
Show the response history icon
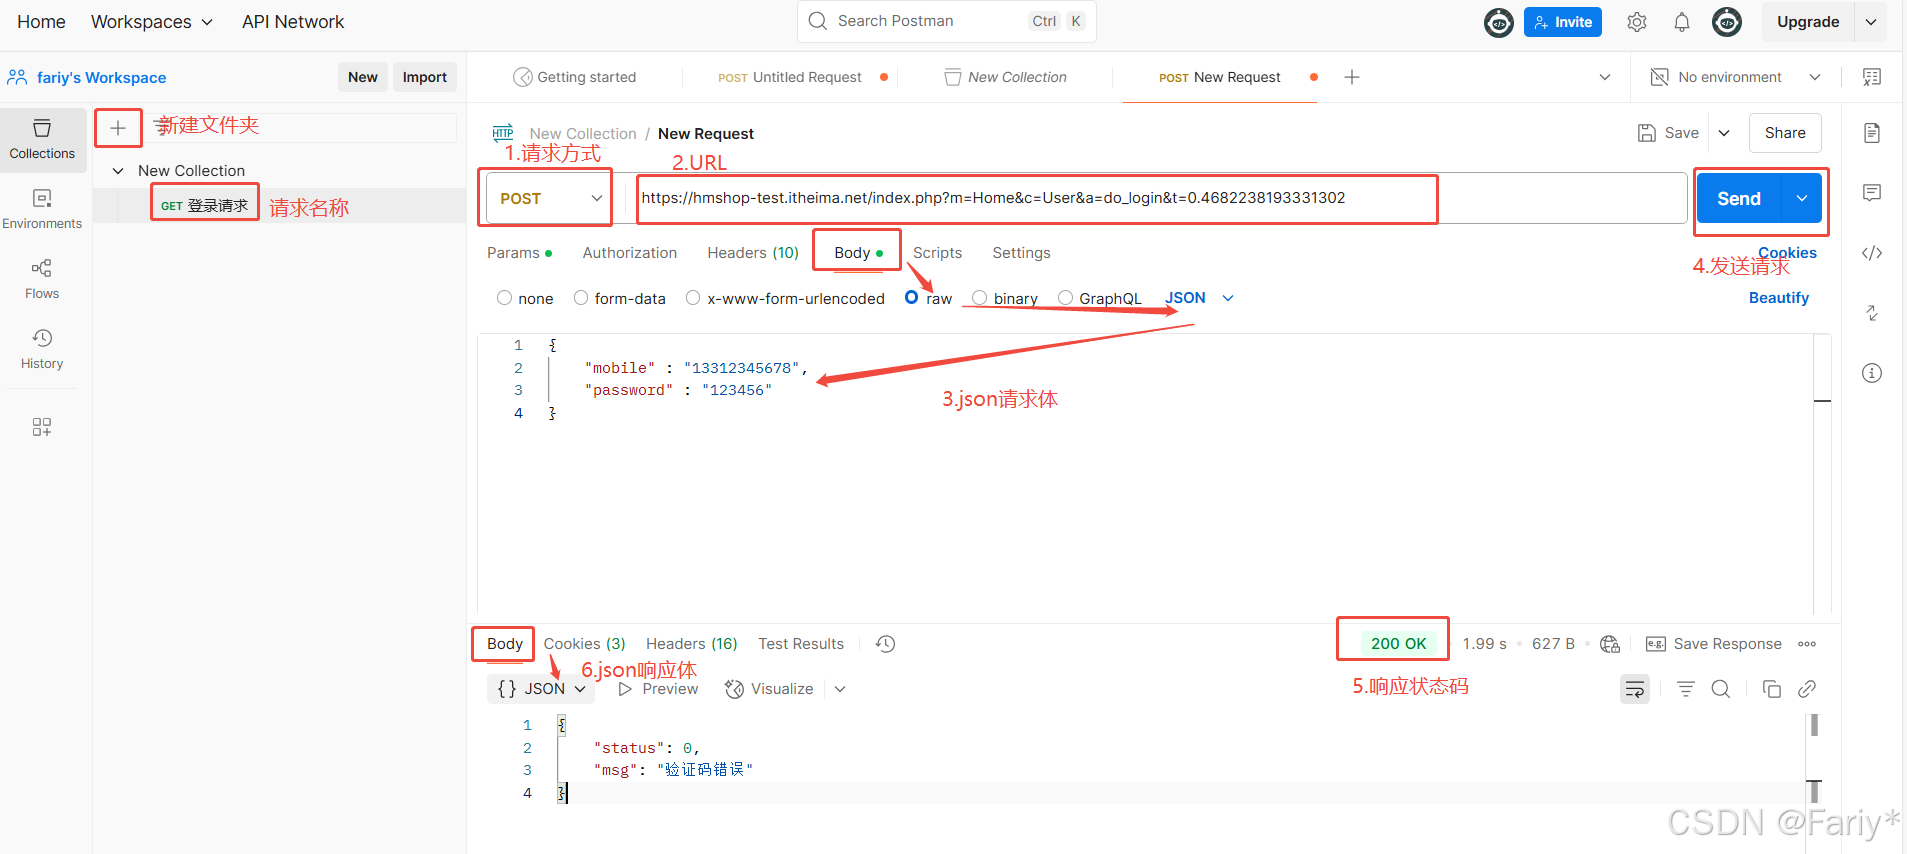(x=885, y=644)
